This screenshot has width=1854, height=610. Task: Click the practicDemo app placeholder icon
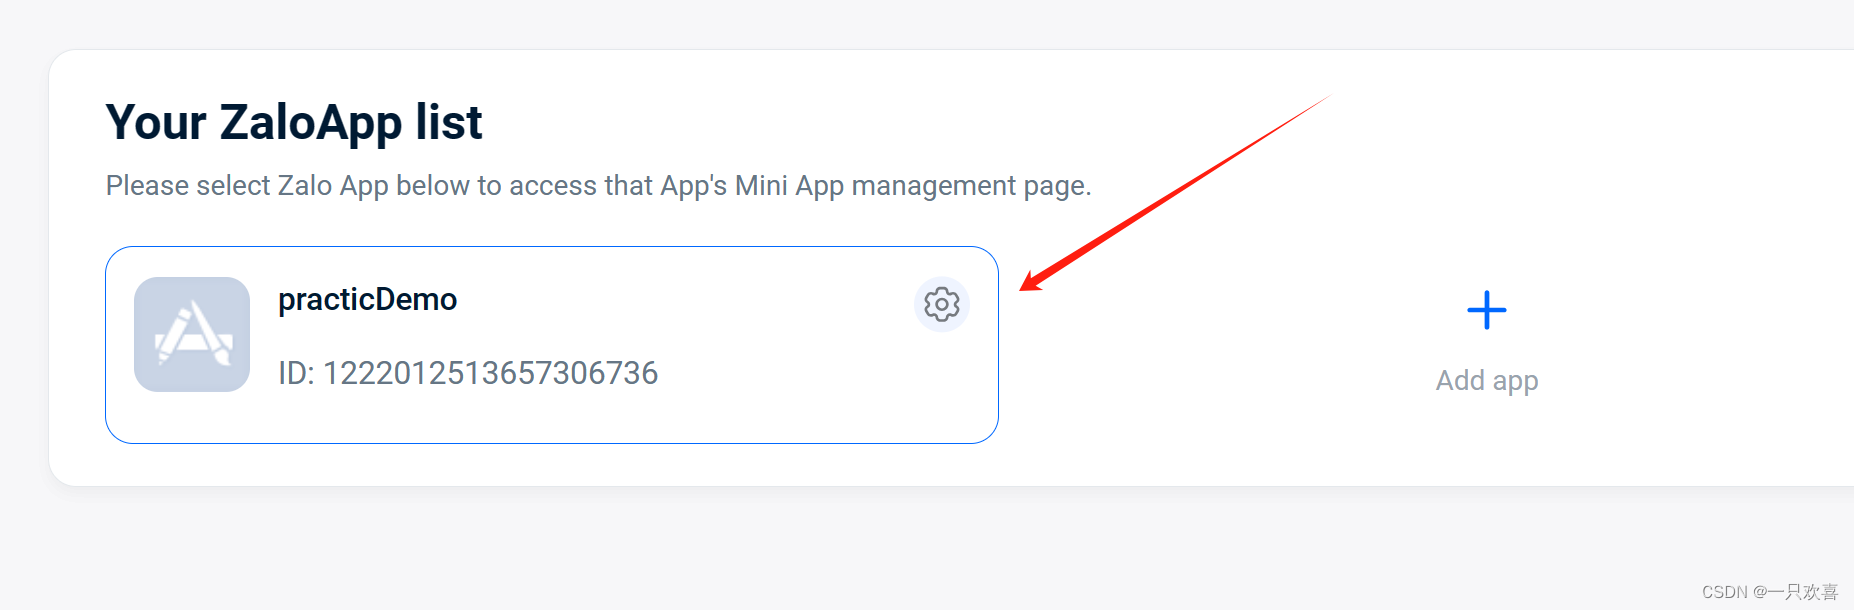192,334
